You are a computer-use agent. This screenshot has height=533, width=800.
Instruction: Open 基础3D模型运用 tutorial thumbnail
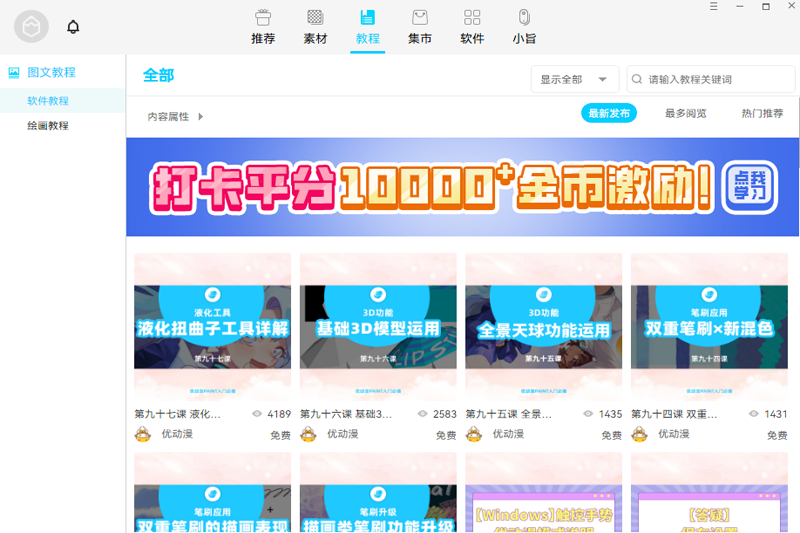pyautogui.click(x=378, y=327)
